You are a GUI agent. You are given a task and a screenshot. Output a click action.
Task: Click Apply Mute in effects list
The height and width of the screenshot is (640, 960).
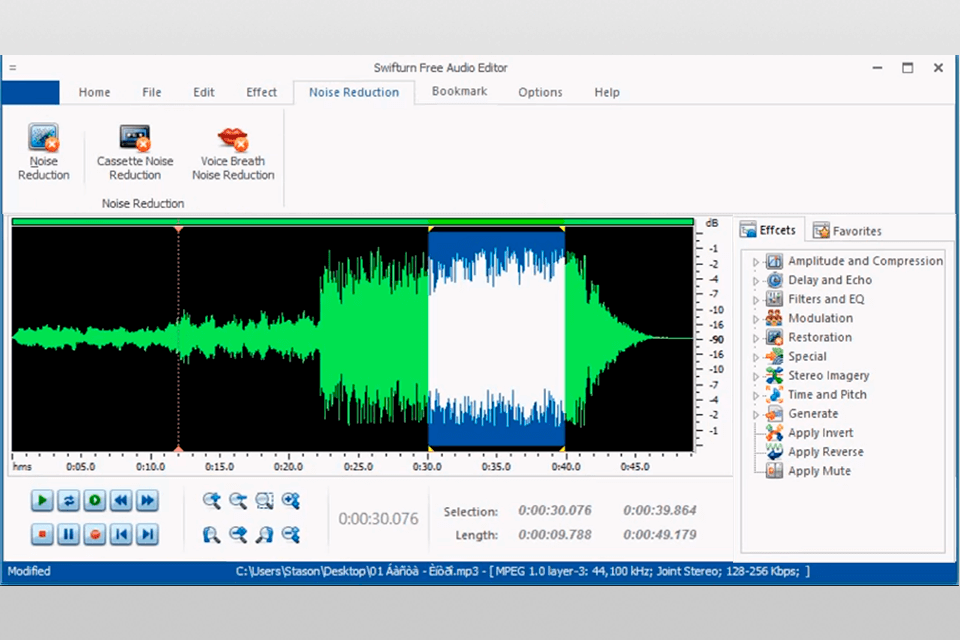tap(818, 471)
